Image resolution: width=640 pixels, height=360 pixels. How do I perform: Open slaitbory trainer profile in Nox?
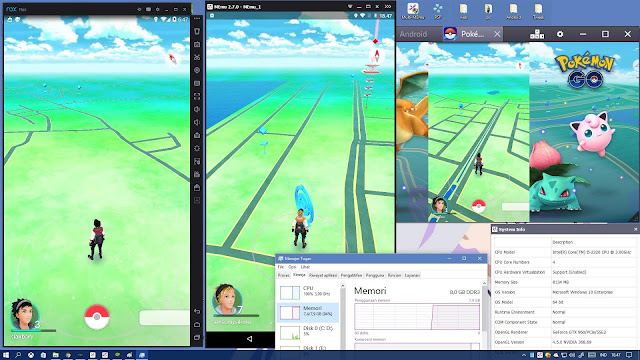[x=24, y=315]
